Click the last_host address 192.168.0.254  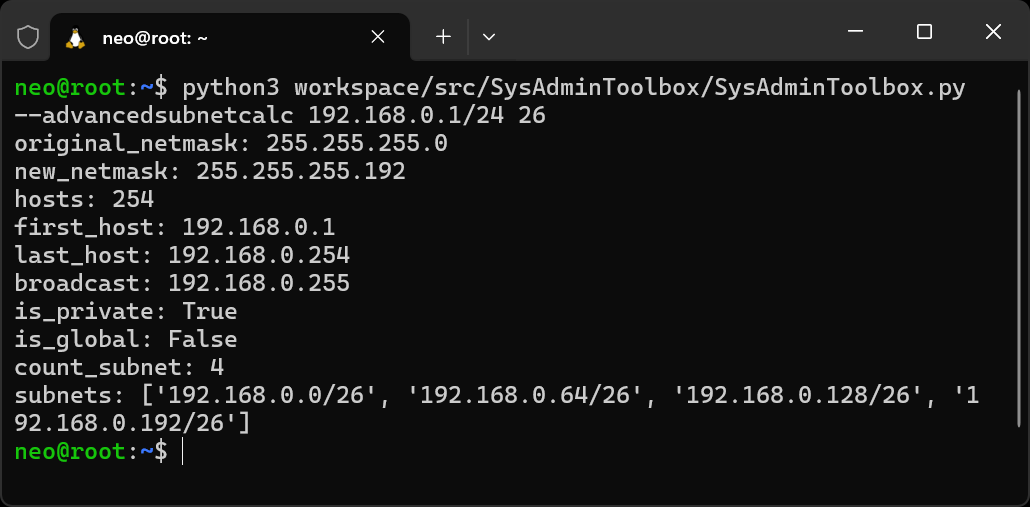click(259, 255)
